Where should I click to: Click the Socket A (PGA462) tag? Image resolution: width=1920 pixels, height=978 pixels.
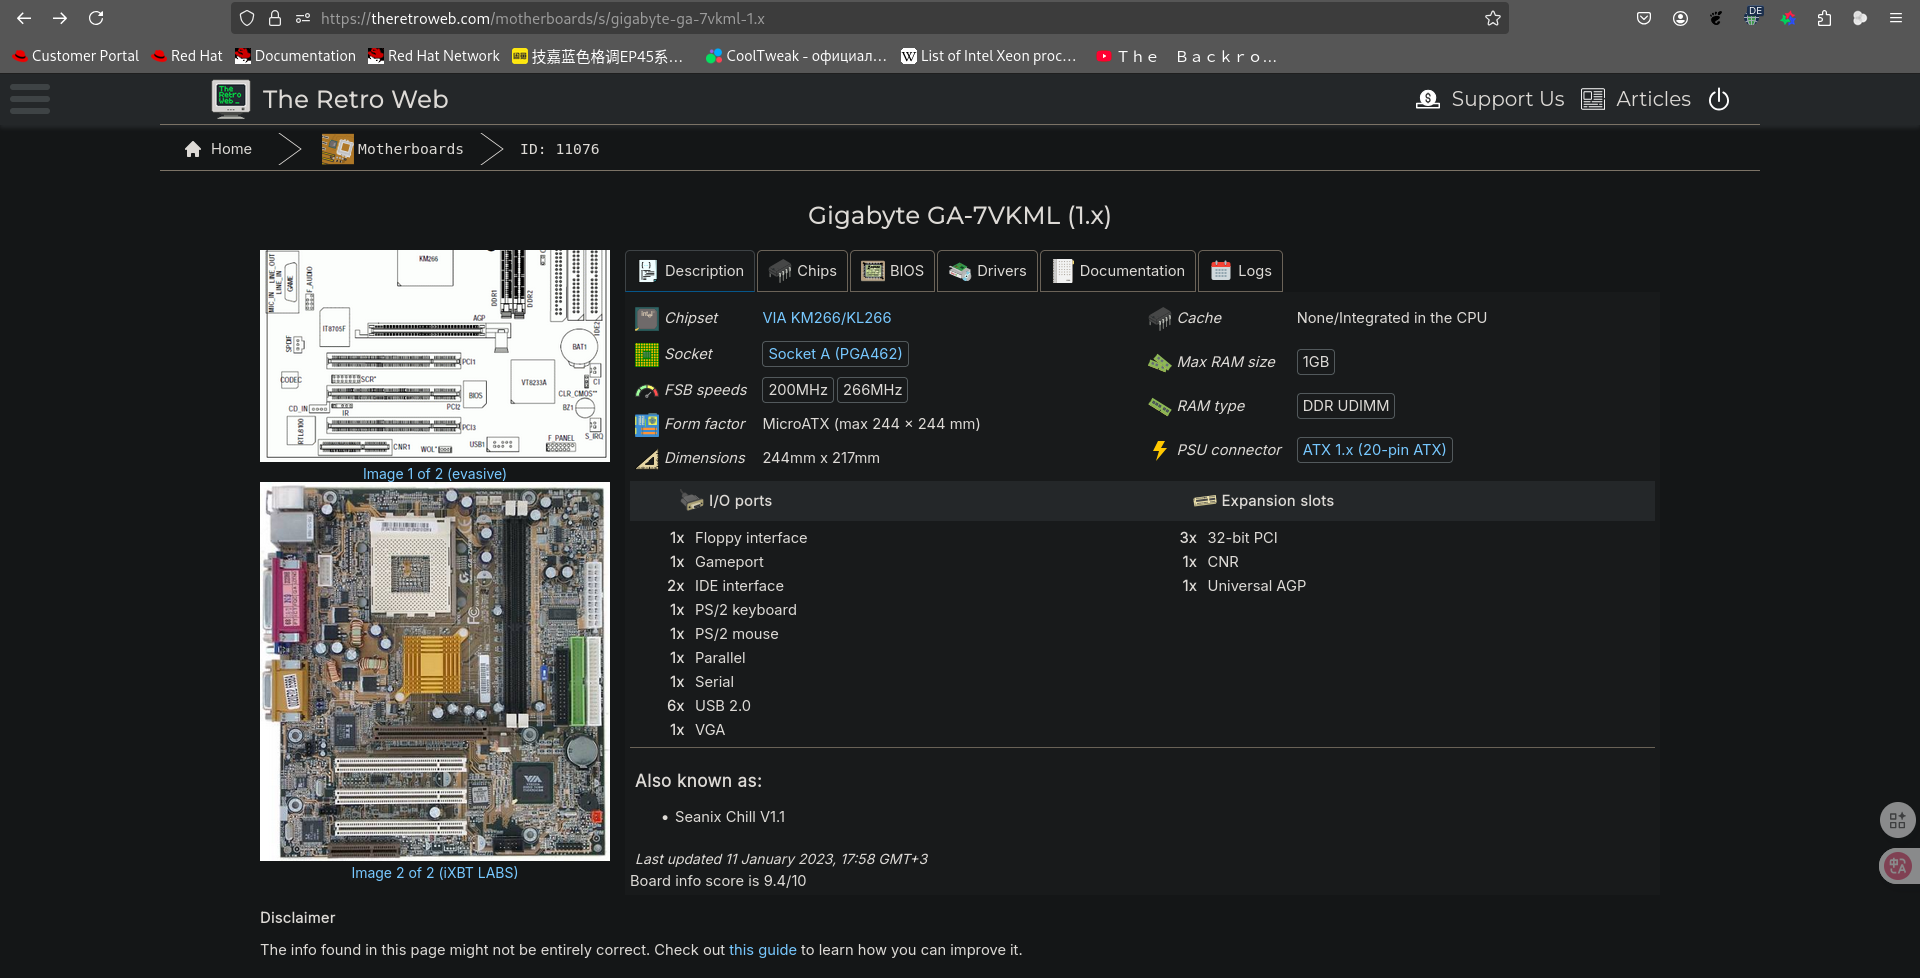(834, 354)
